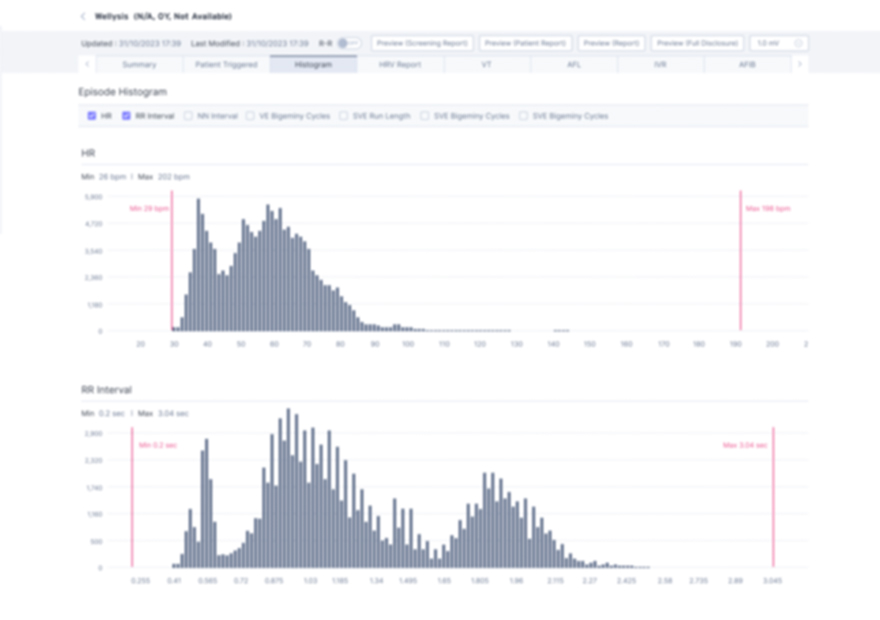Switch to the Summary tab

[139, 65]
